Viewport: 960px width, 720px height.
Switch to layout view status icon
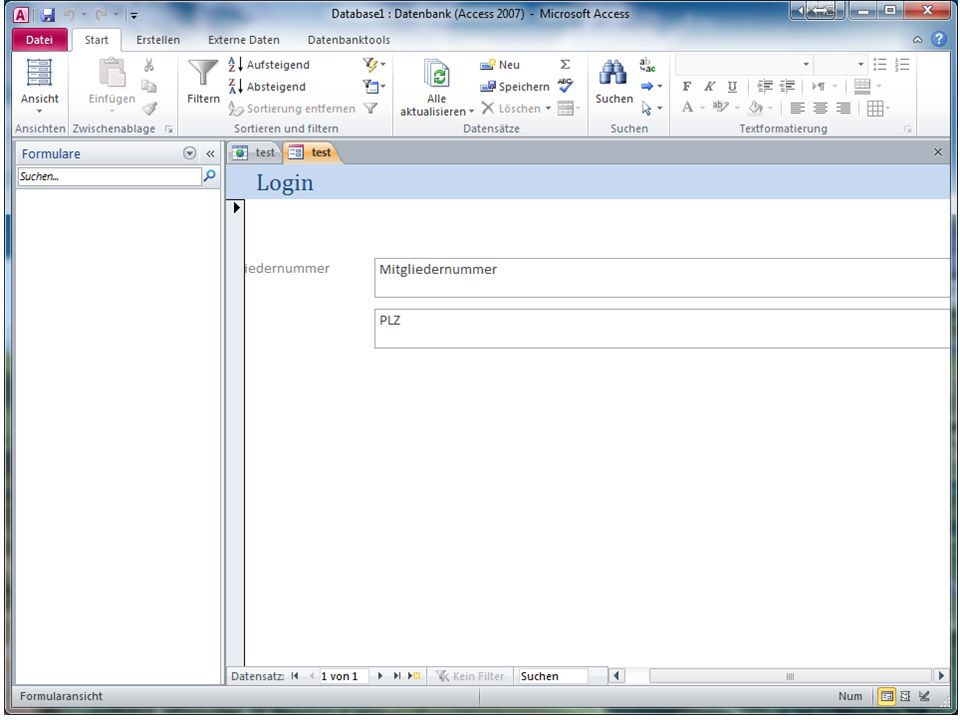coord(906,696)
